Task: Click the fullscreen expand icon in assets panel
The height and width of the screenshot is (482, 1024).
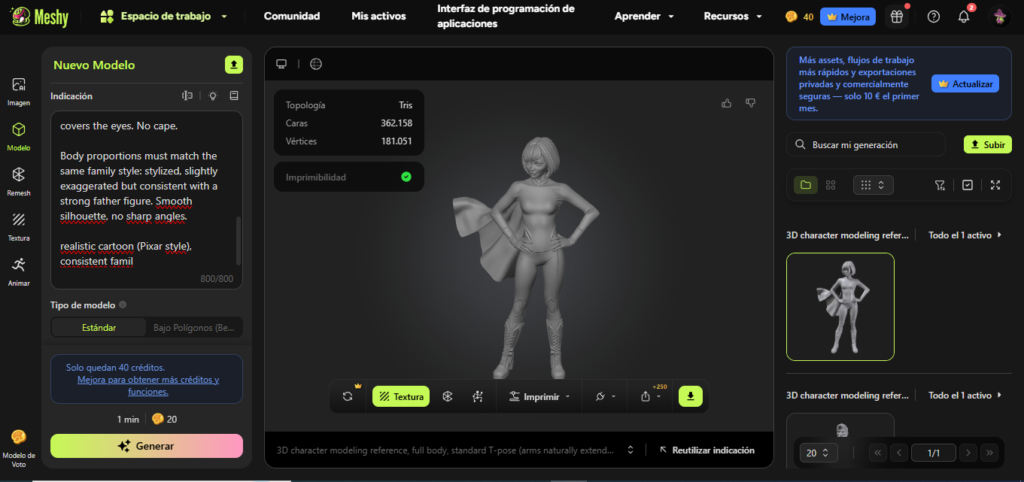Action: (x=995, y=185)
